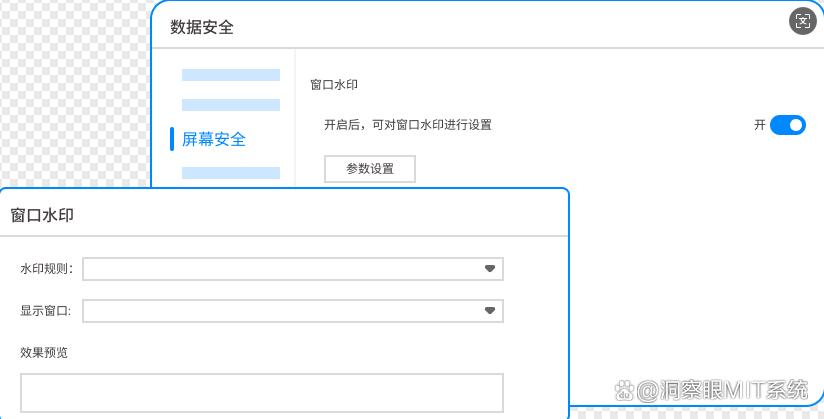This screenshot has width=824, height=419.
Task: Click the blue indicator bar beside 屏幕安全
Action: tap(172, 139)
